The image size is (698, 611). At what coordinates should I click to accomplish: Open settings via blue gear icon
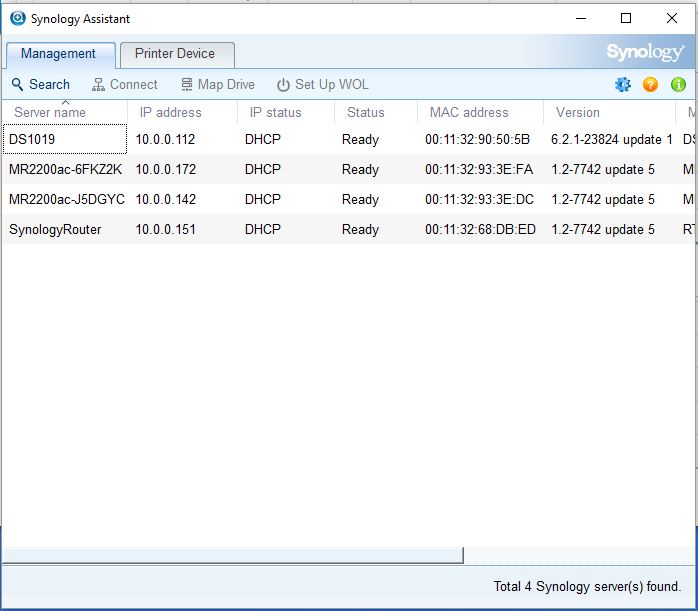623,84
